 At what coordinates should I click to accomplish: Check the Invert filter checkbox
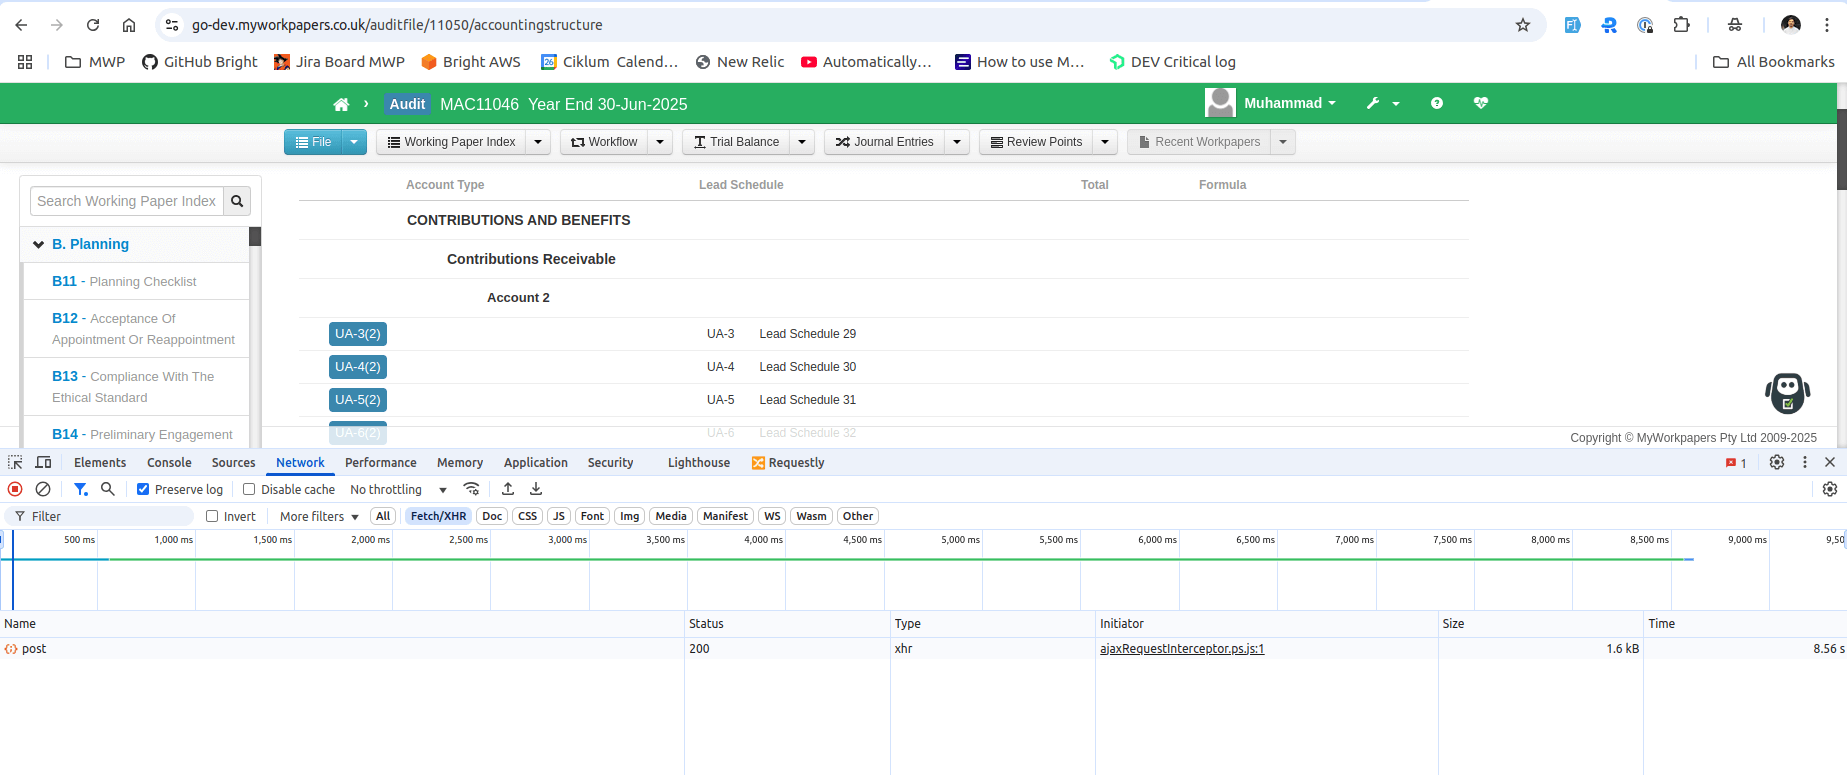point(212,516)
